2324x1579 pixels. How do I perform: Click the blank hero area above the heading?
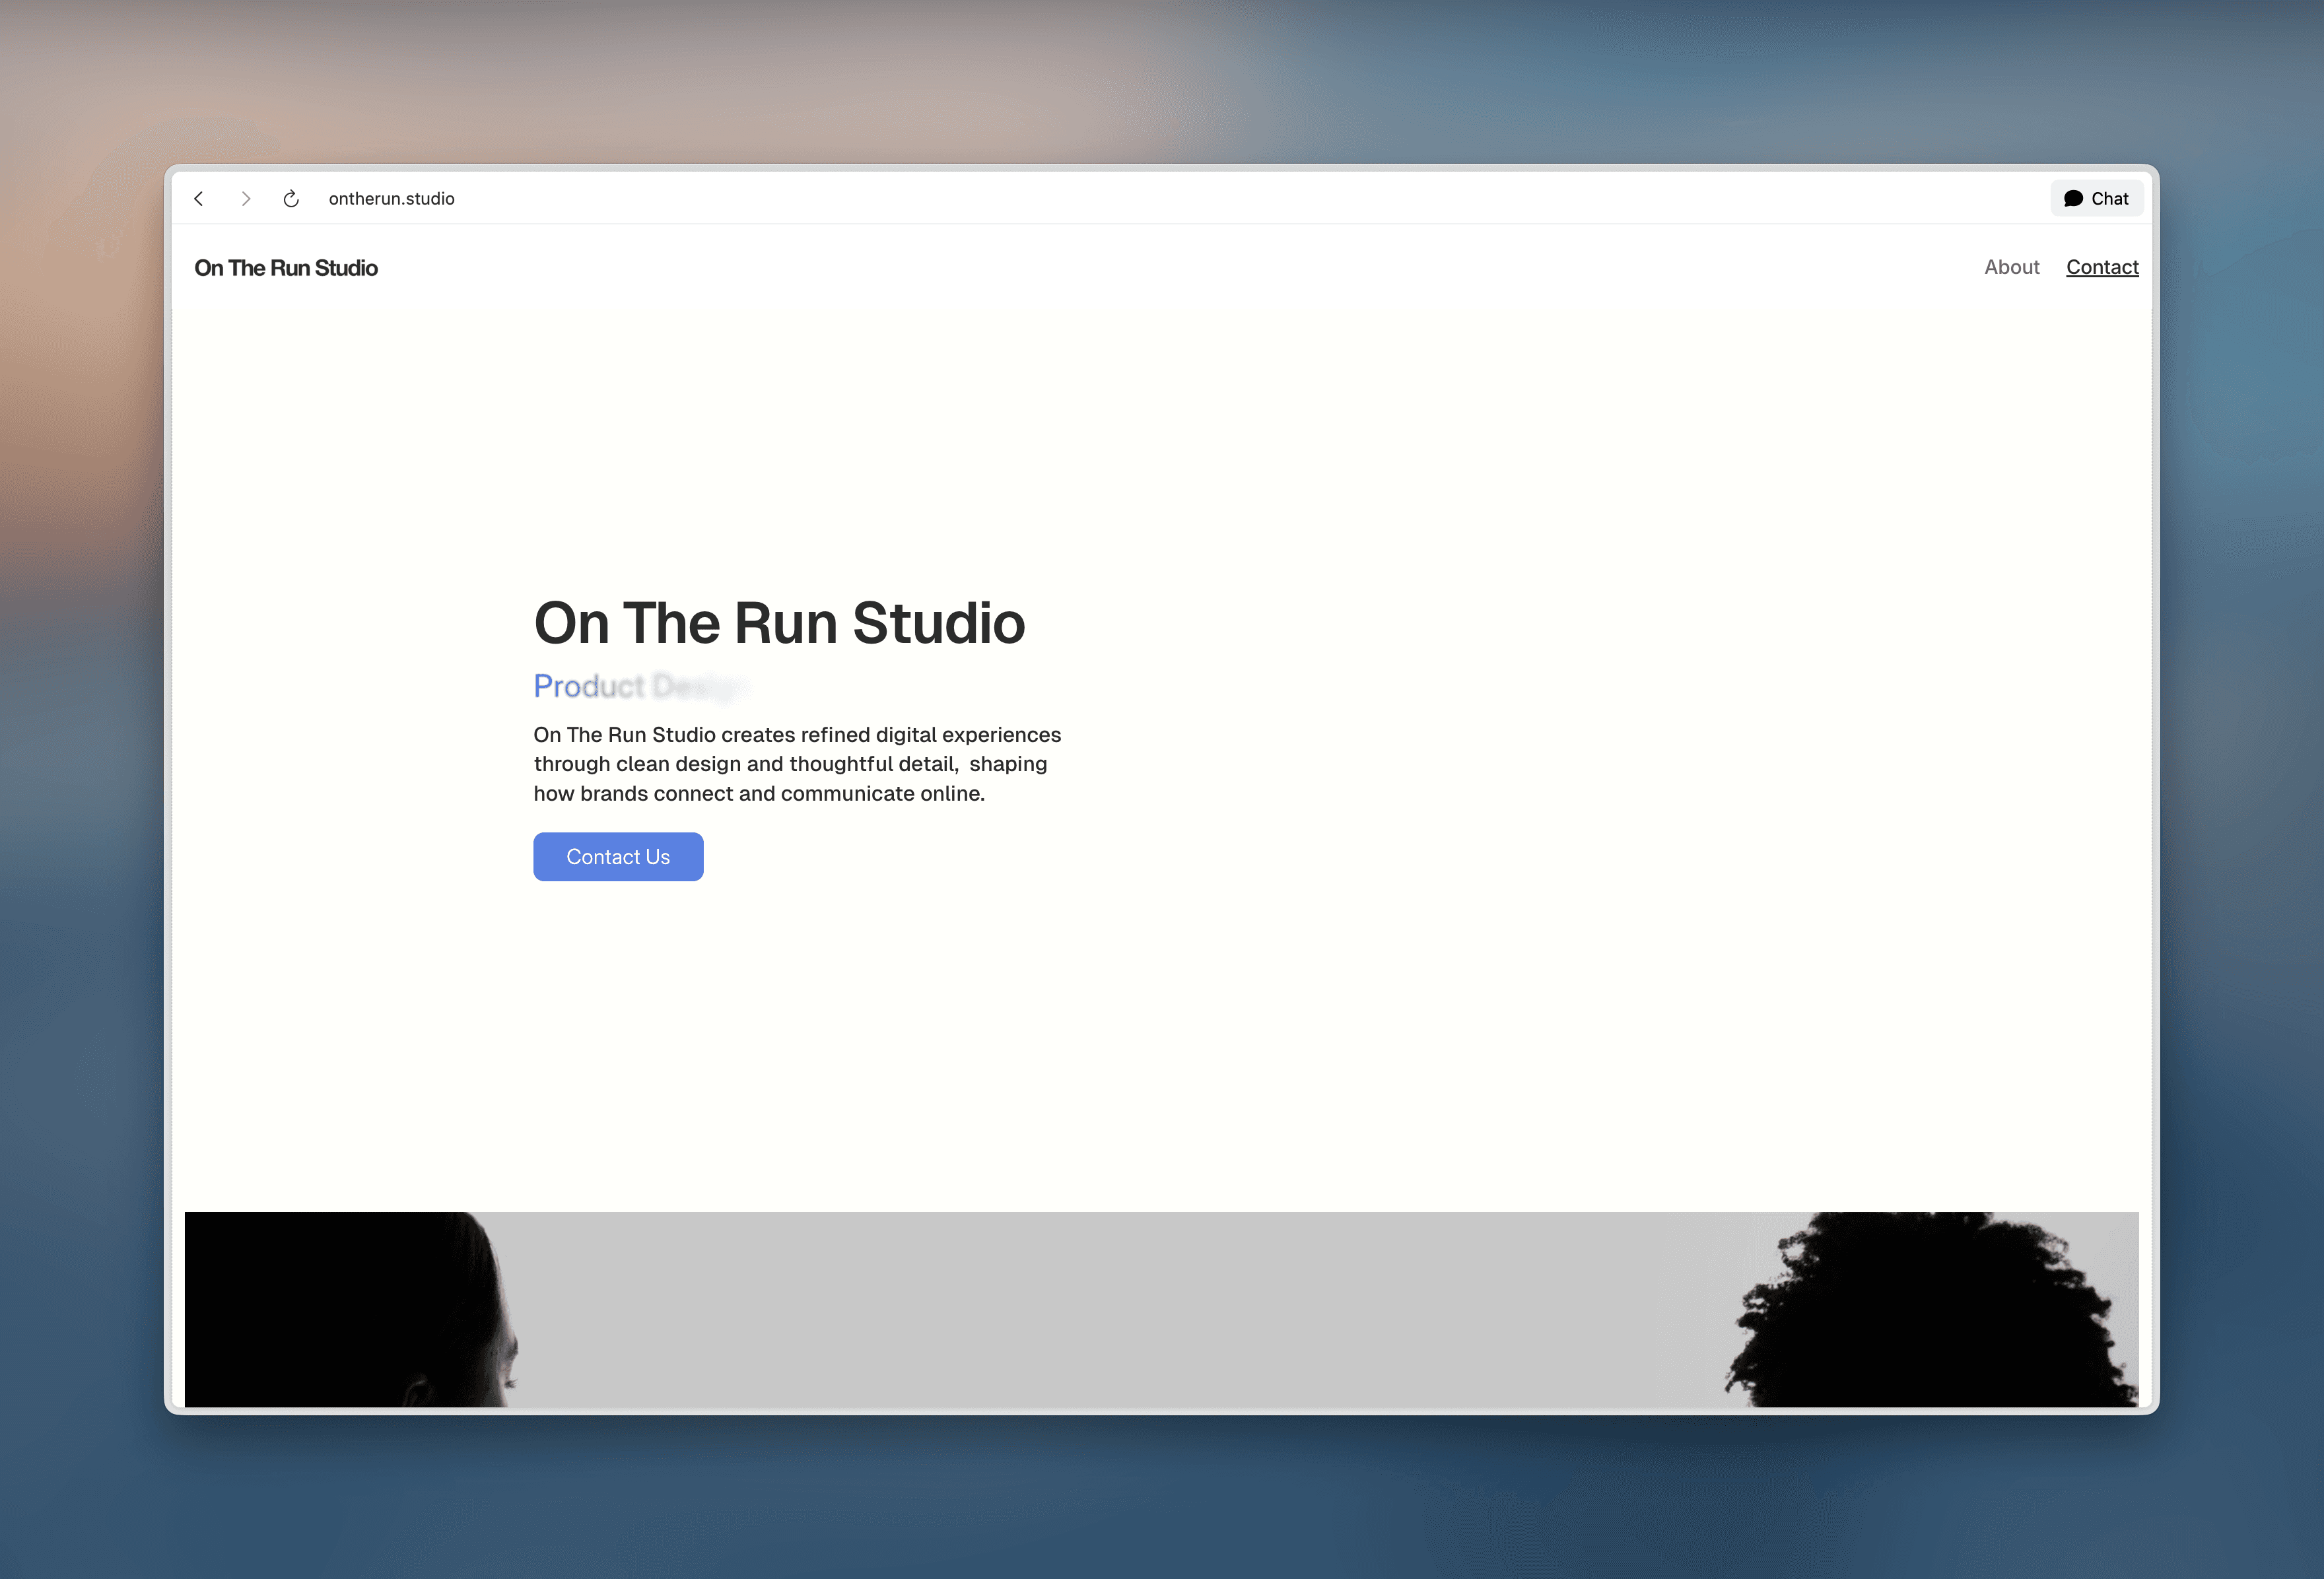point(780,450)
